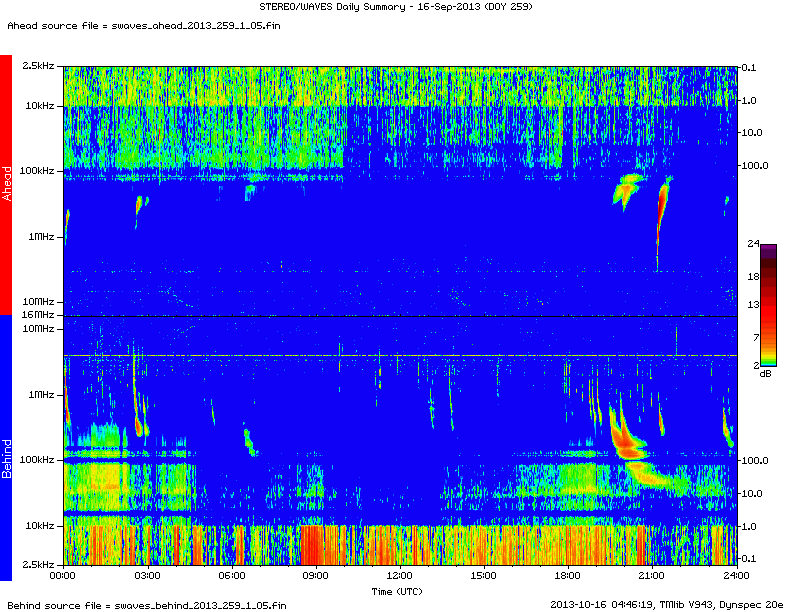Click the dB unit label under color scale
Image resolution: width=792 pixels, height=612 pixels.
click(x=766, y=373)
